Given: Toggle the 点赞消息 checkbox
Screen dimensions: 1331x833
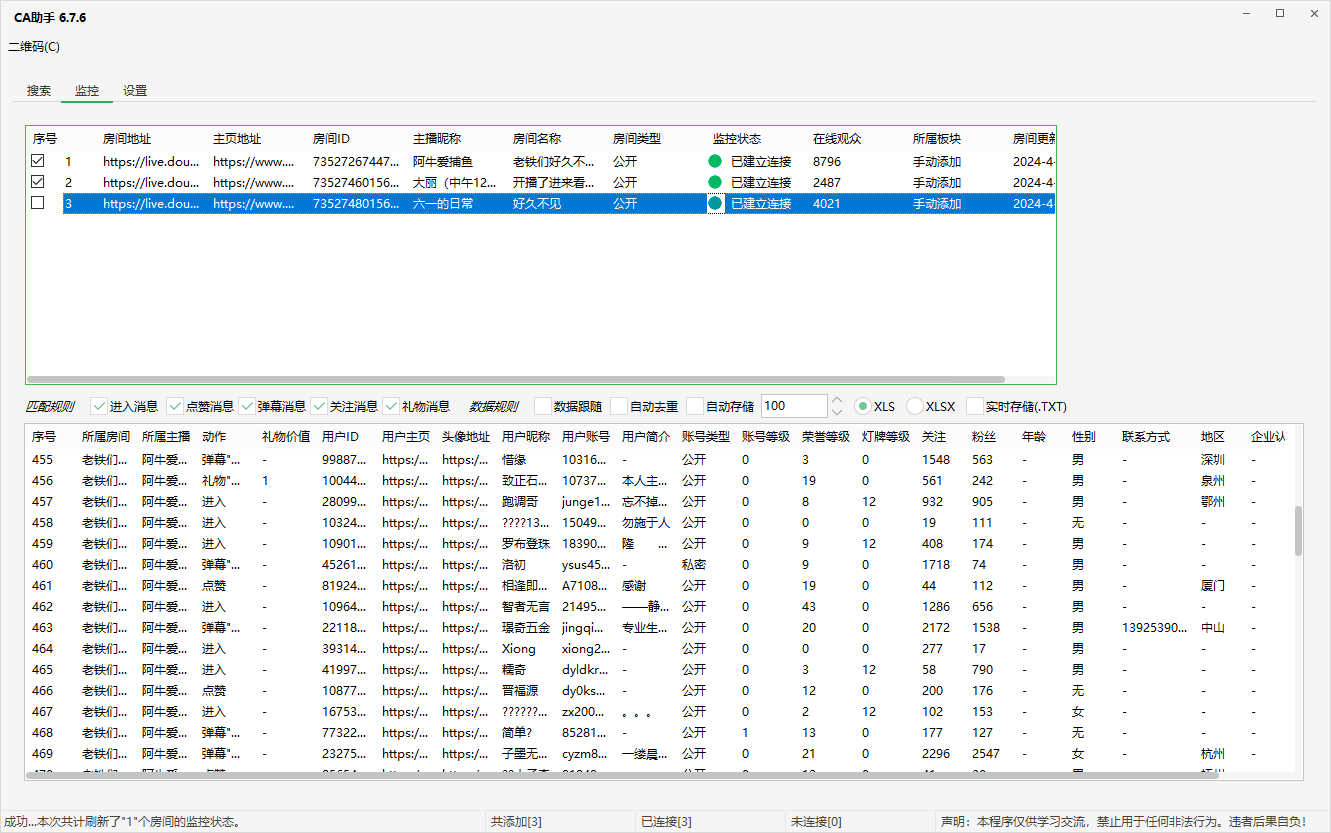Looking at the screenshot, I should [x=175, y=406].
